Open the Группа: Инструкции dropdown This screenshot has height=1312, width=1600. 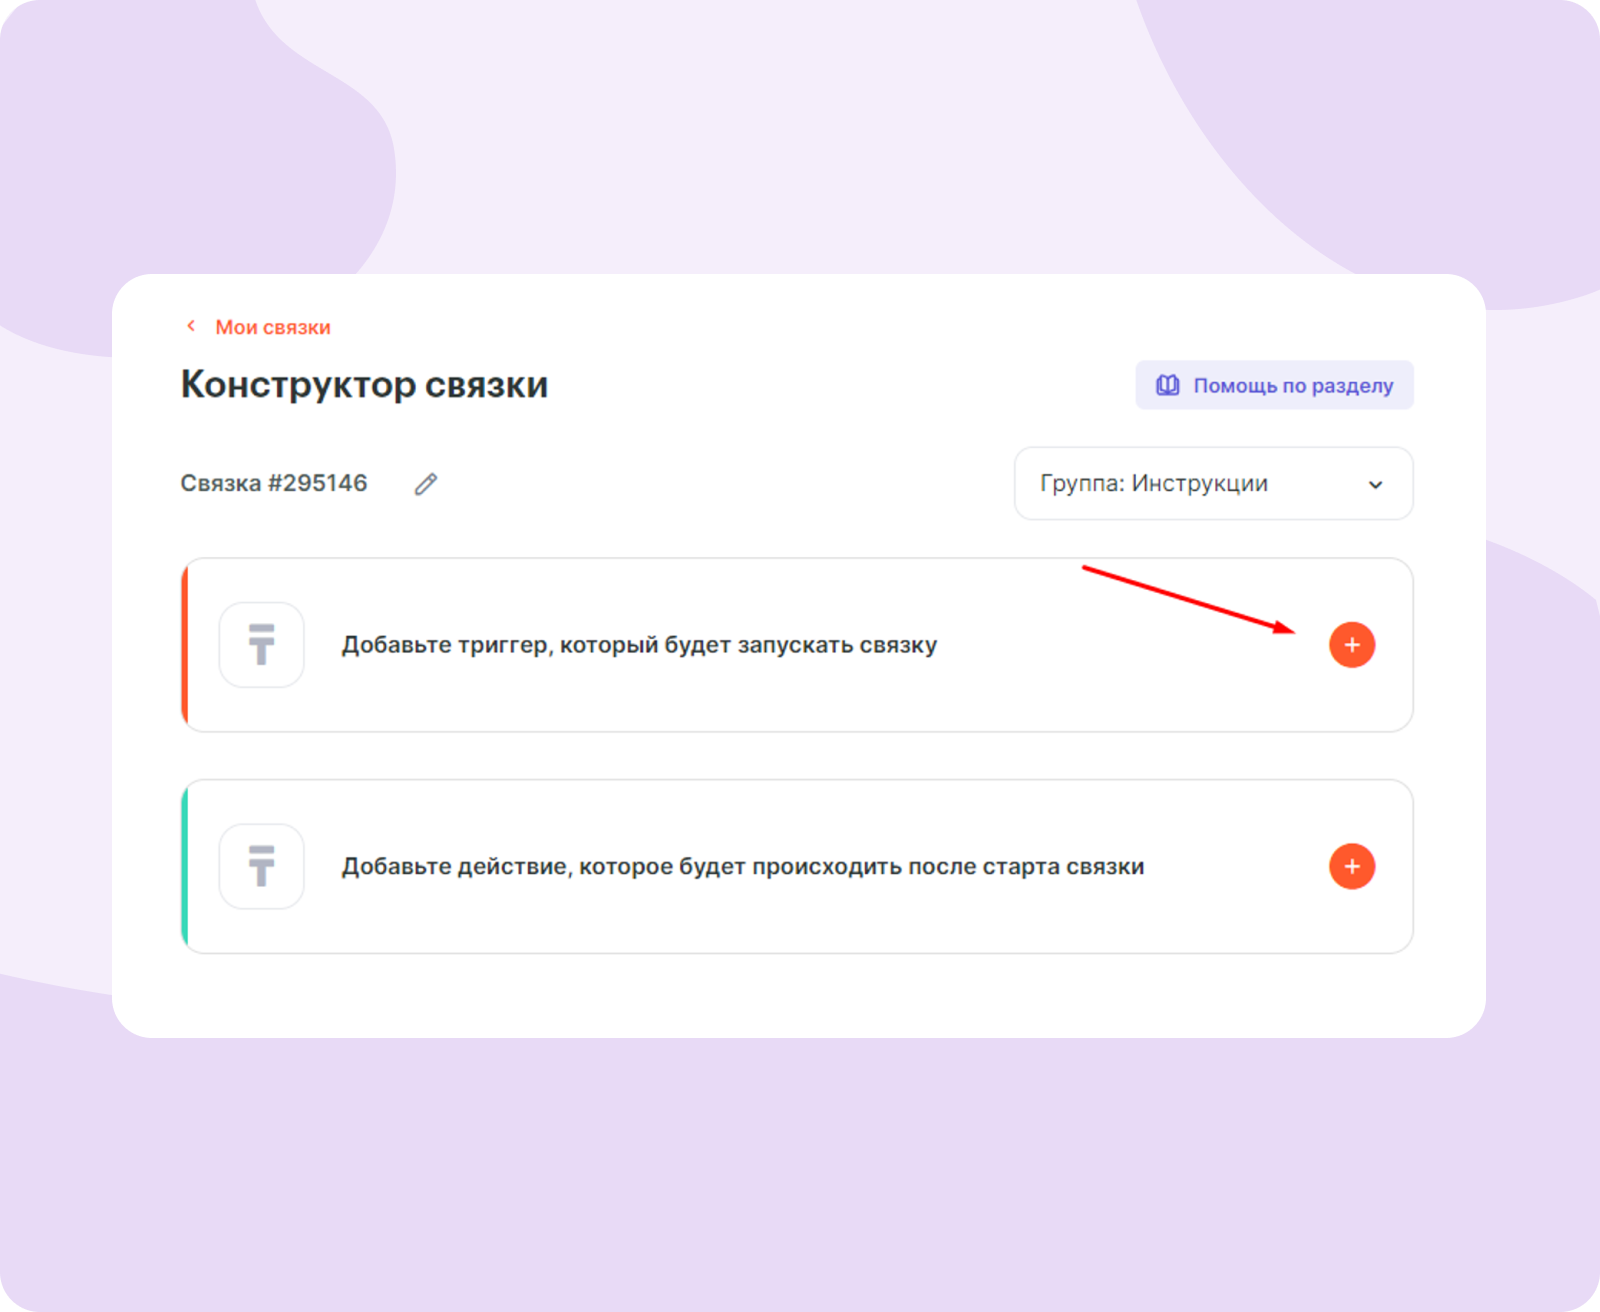pyautogui.click(x=1213, y=484)
